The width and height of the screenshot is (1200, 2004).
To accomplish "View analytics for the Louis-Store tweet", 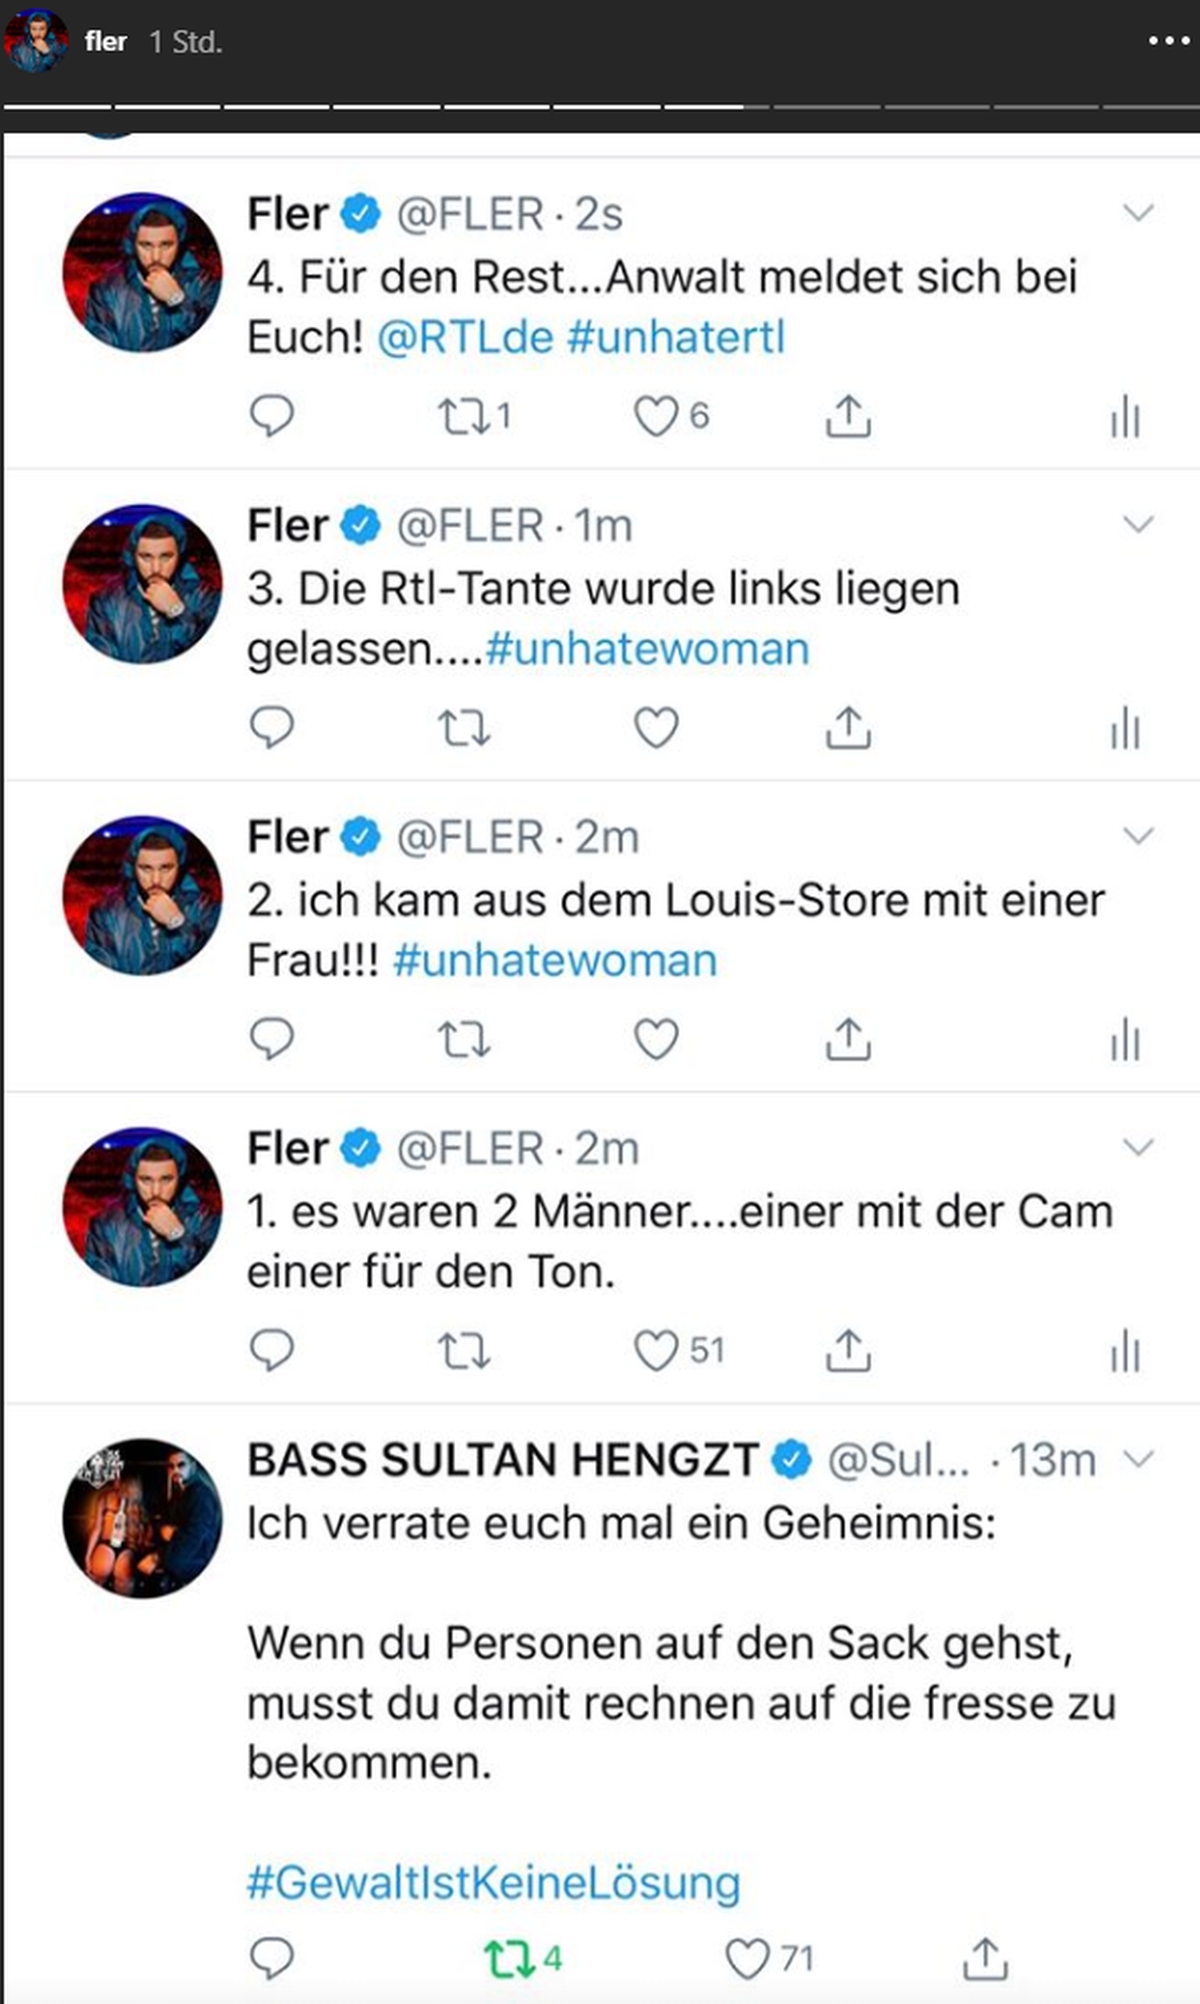I will tap(1125, 1039).
